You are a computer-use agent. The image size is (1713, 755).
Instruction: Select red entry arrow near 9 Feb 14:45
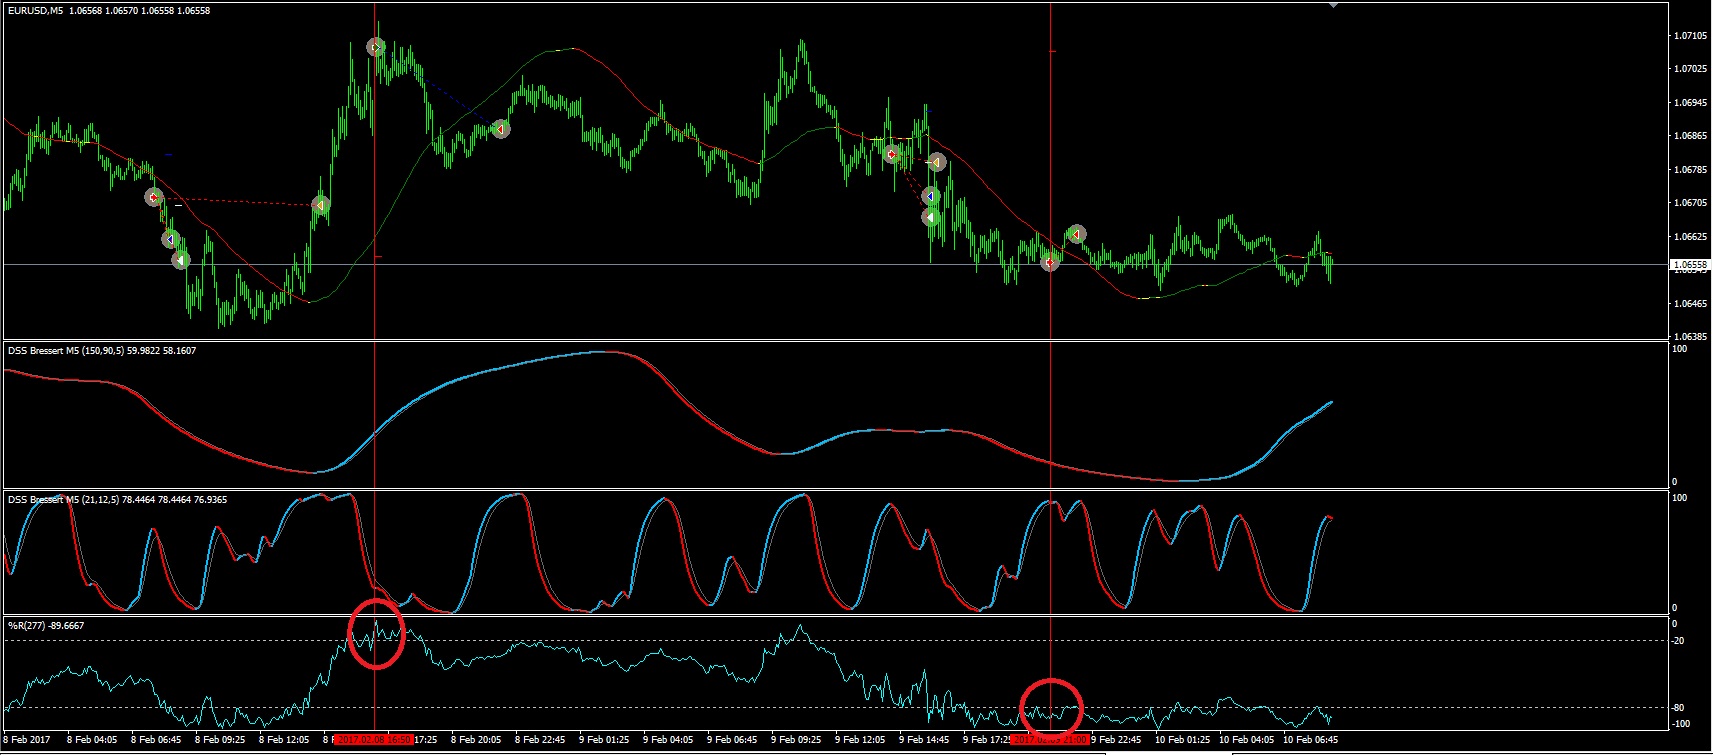[892, 154]
